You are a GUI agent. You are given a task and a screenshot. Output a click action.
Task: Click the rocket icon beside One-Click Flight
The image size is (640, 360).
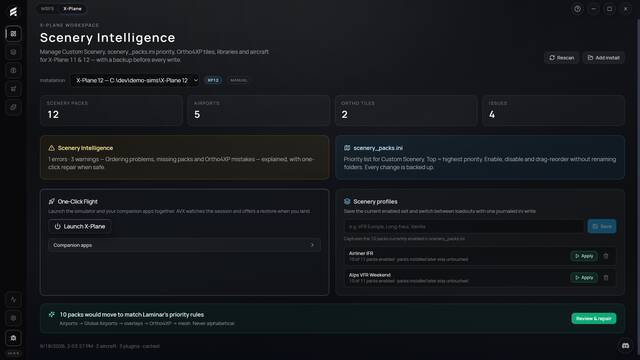(51, 201)
